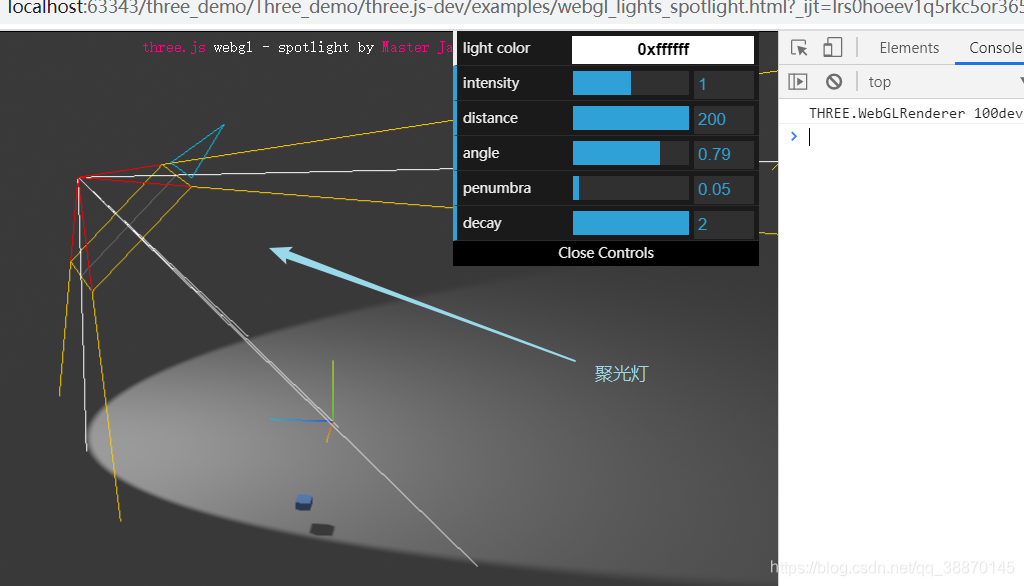
Task: Open the Master James author link
Action: coord(417,47)
